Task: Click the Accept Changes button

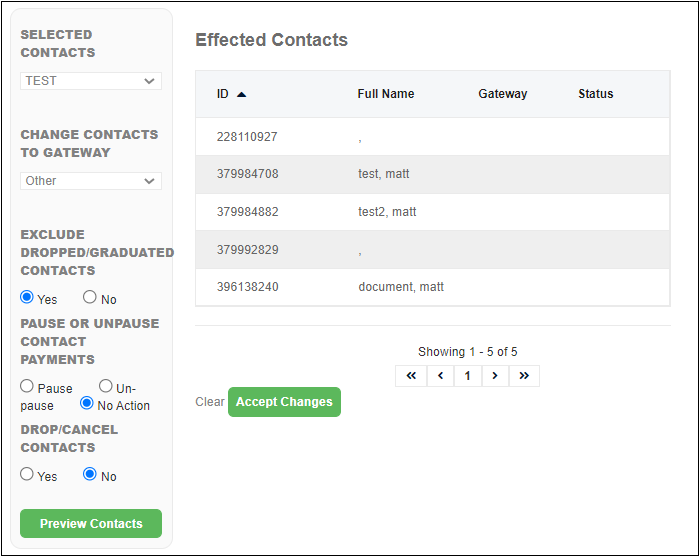Action: point(284,402)
